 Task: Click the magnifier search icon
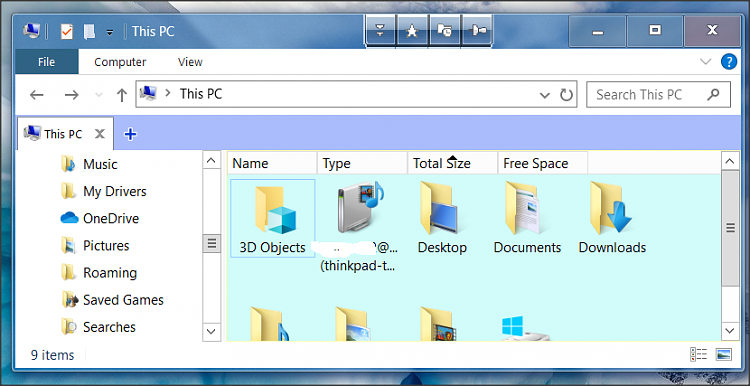(x=713, y=94)
